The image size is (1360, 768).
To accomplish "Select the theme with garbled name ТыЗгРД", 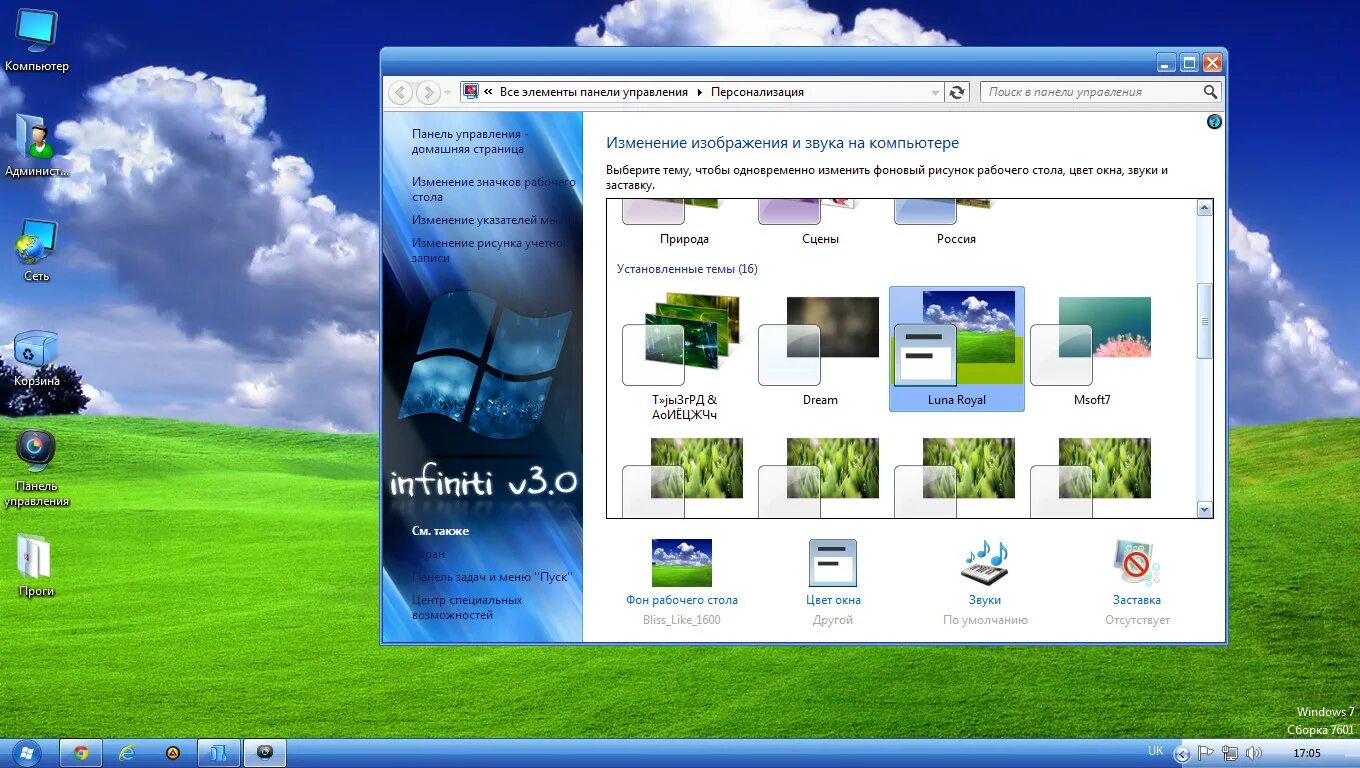I will coord(684,356).
